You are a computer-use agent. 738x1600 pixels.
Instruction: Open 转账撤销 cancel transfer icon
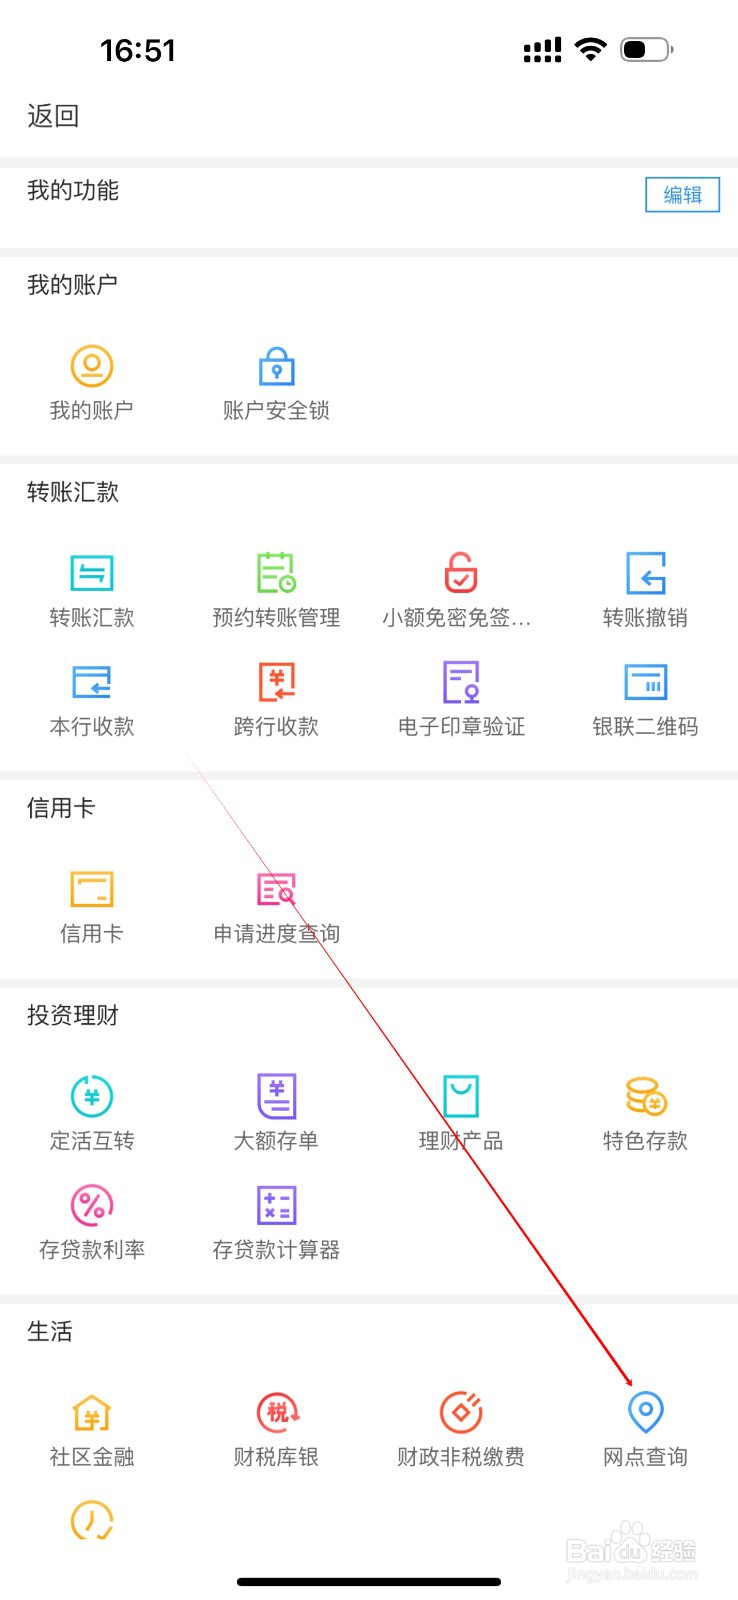(x=646, y=573)
